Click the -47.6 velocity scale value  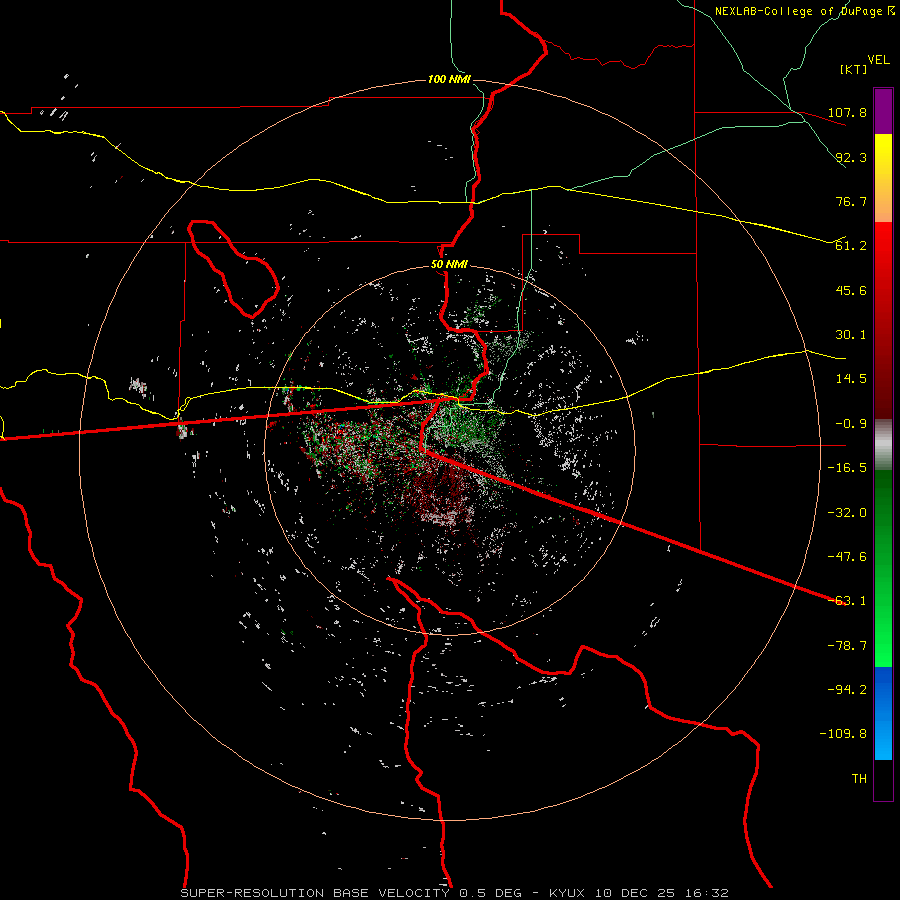pyautogui.click(x=847, y=557)
